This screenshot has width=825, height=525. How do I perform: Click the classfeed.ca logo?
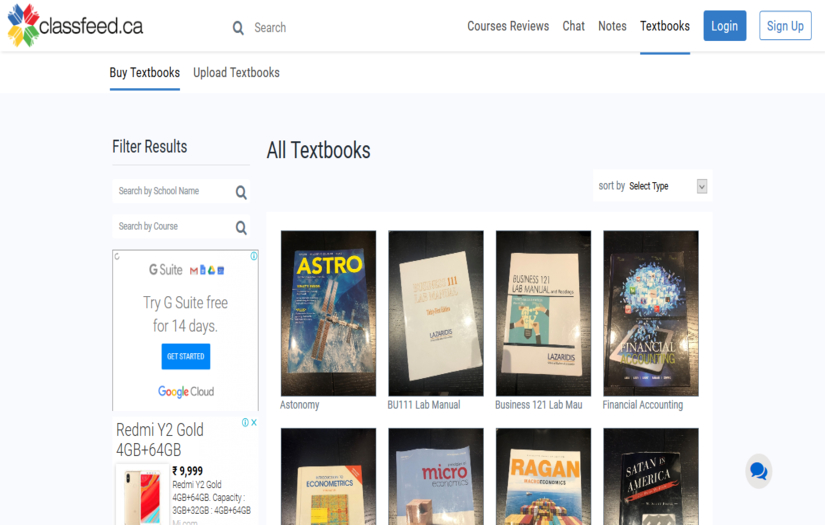point(75,25)
